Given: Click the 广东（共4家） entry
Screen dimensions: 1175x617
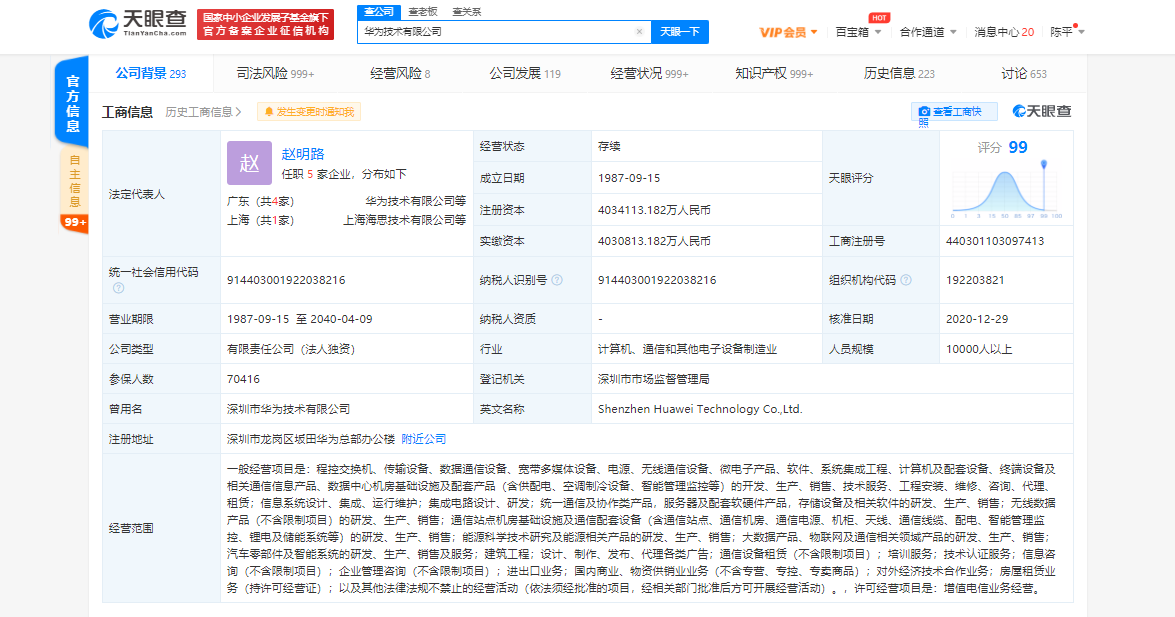Looking at the screenshot, I should pos(261,201).
